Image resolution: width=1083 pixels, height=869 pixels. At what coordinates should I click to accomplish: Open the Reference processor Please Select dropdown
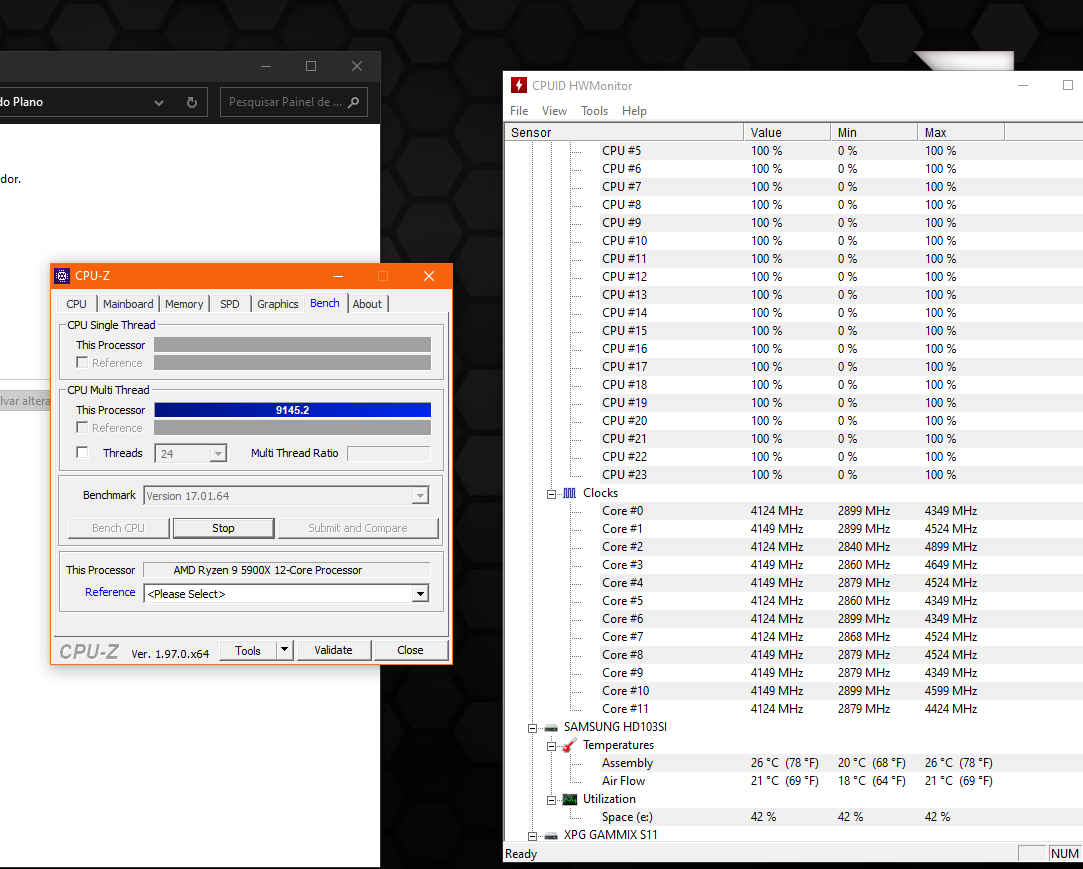[x=420, y=594]
